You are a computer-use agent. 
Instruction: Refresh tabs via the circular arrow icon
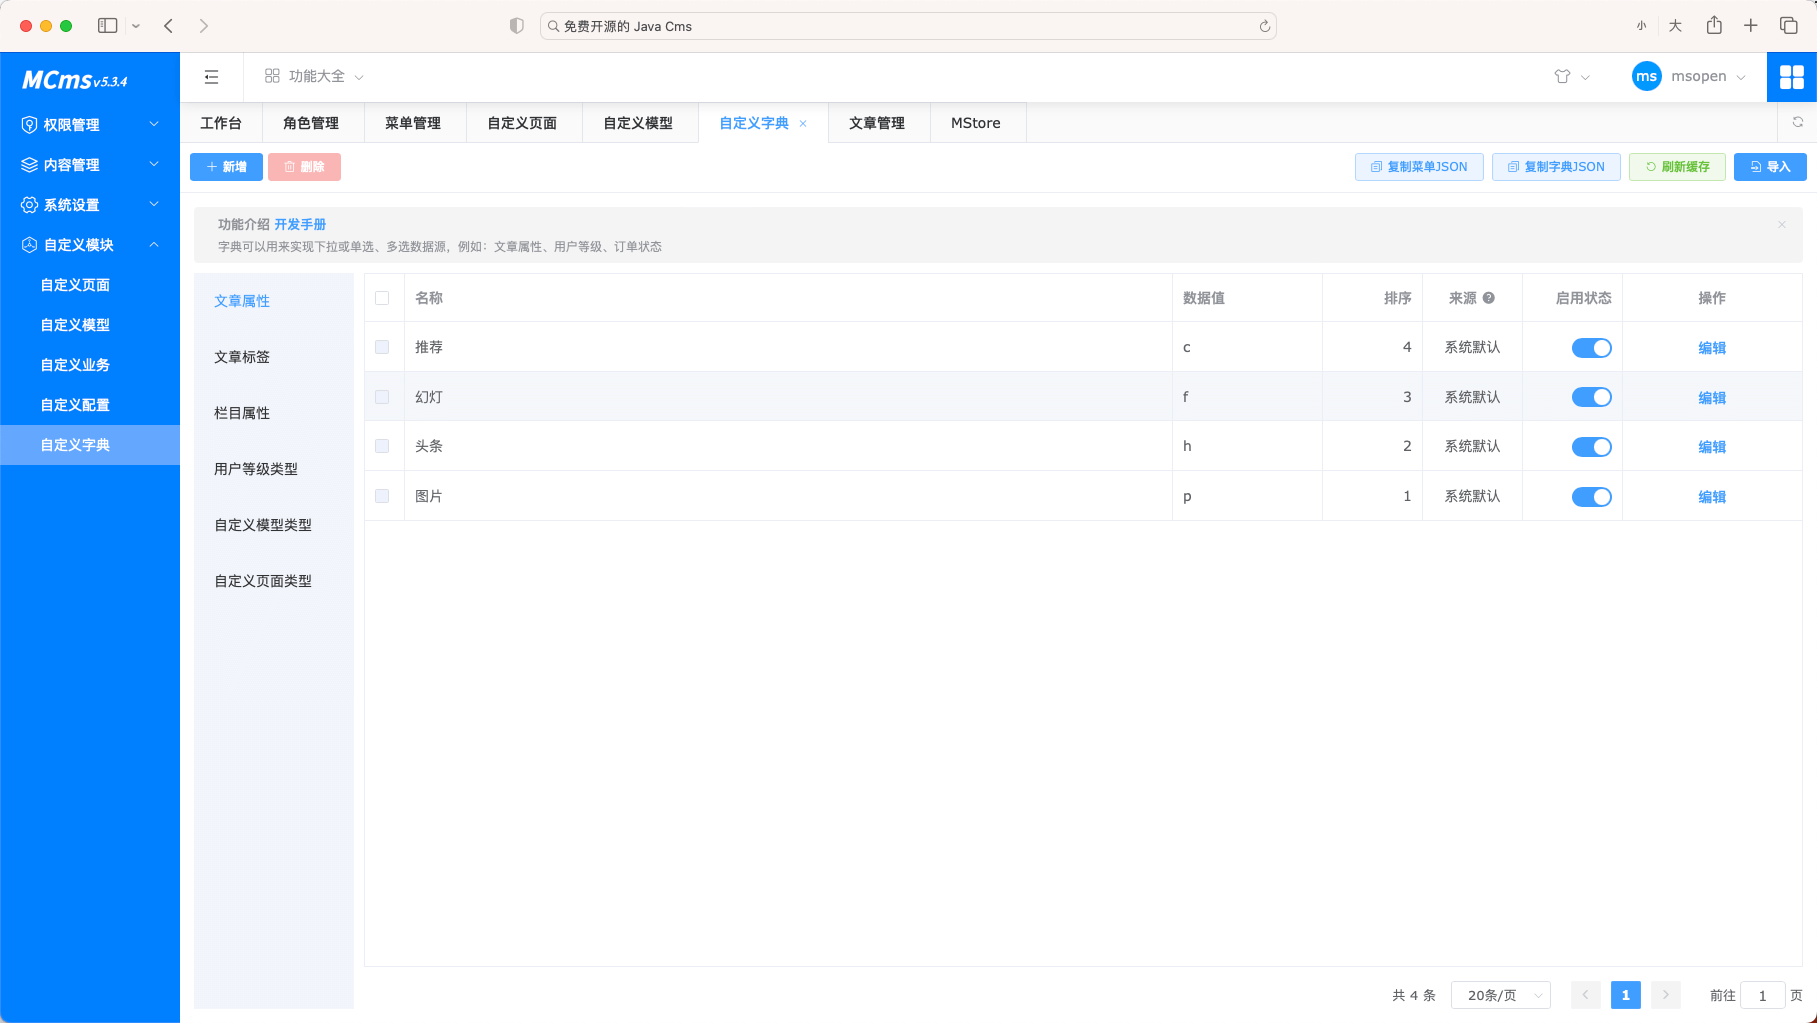(x=1799, y=122)
